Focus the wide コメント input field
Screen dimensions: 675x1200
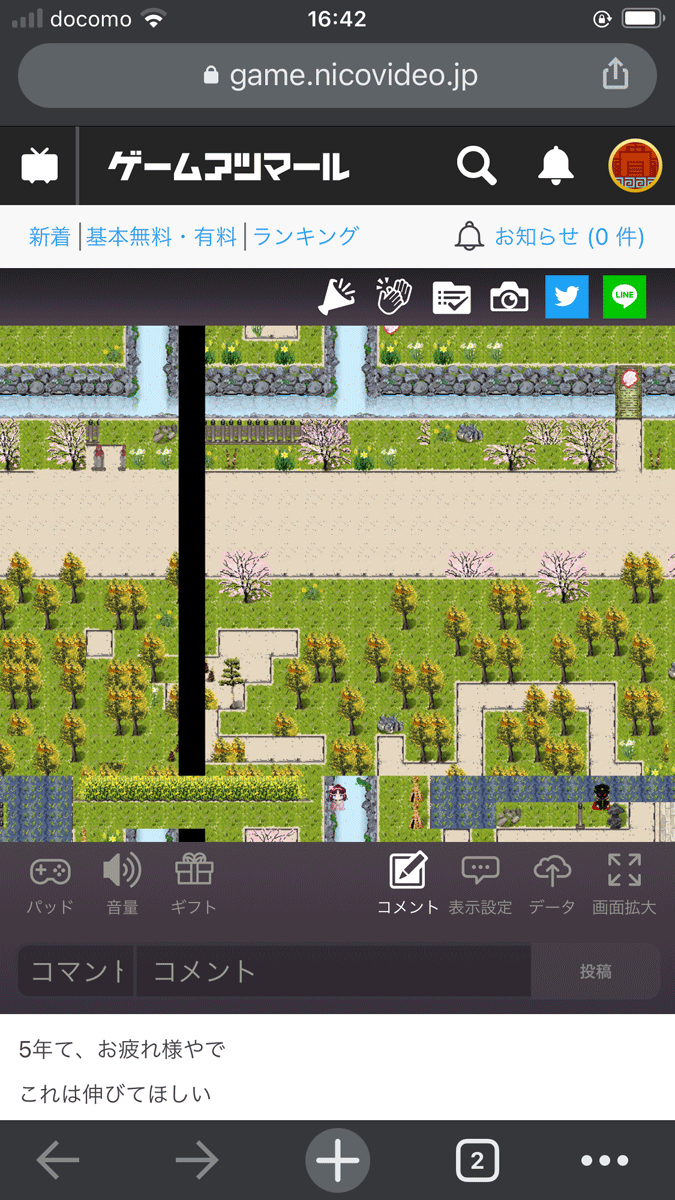tap(333, 970)
